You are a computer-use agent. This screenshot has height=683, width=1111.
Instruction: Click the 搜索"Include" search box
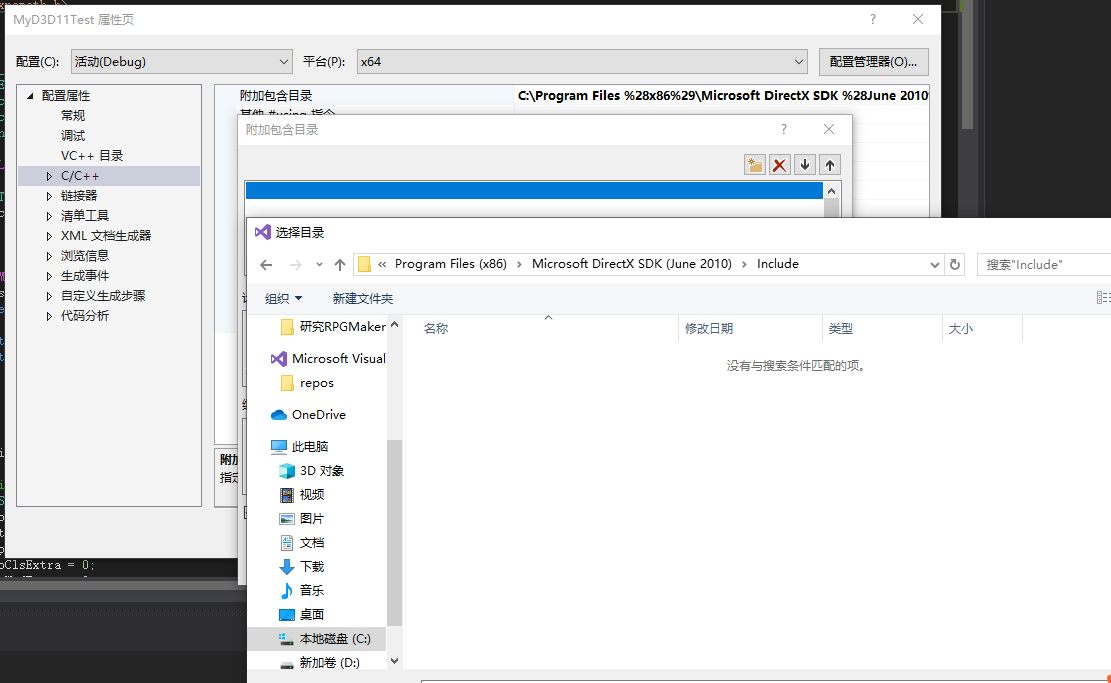[x=1043, y=263]
